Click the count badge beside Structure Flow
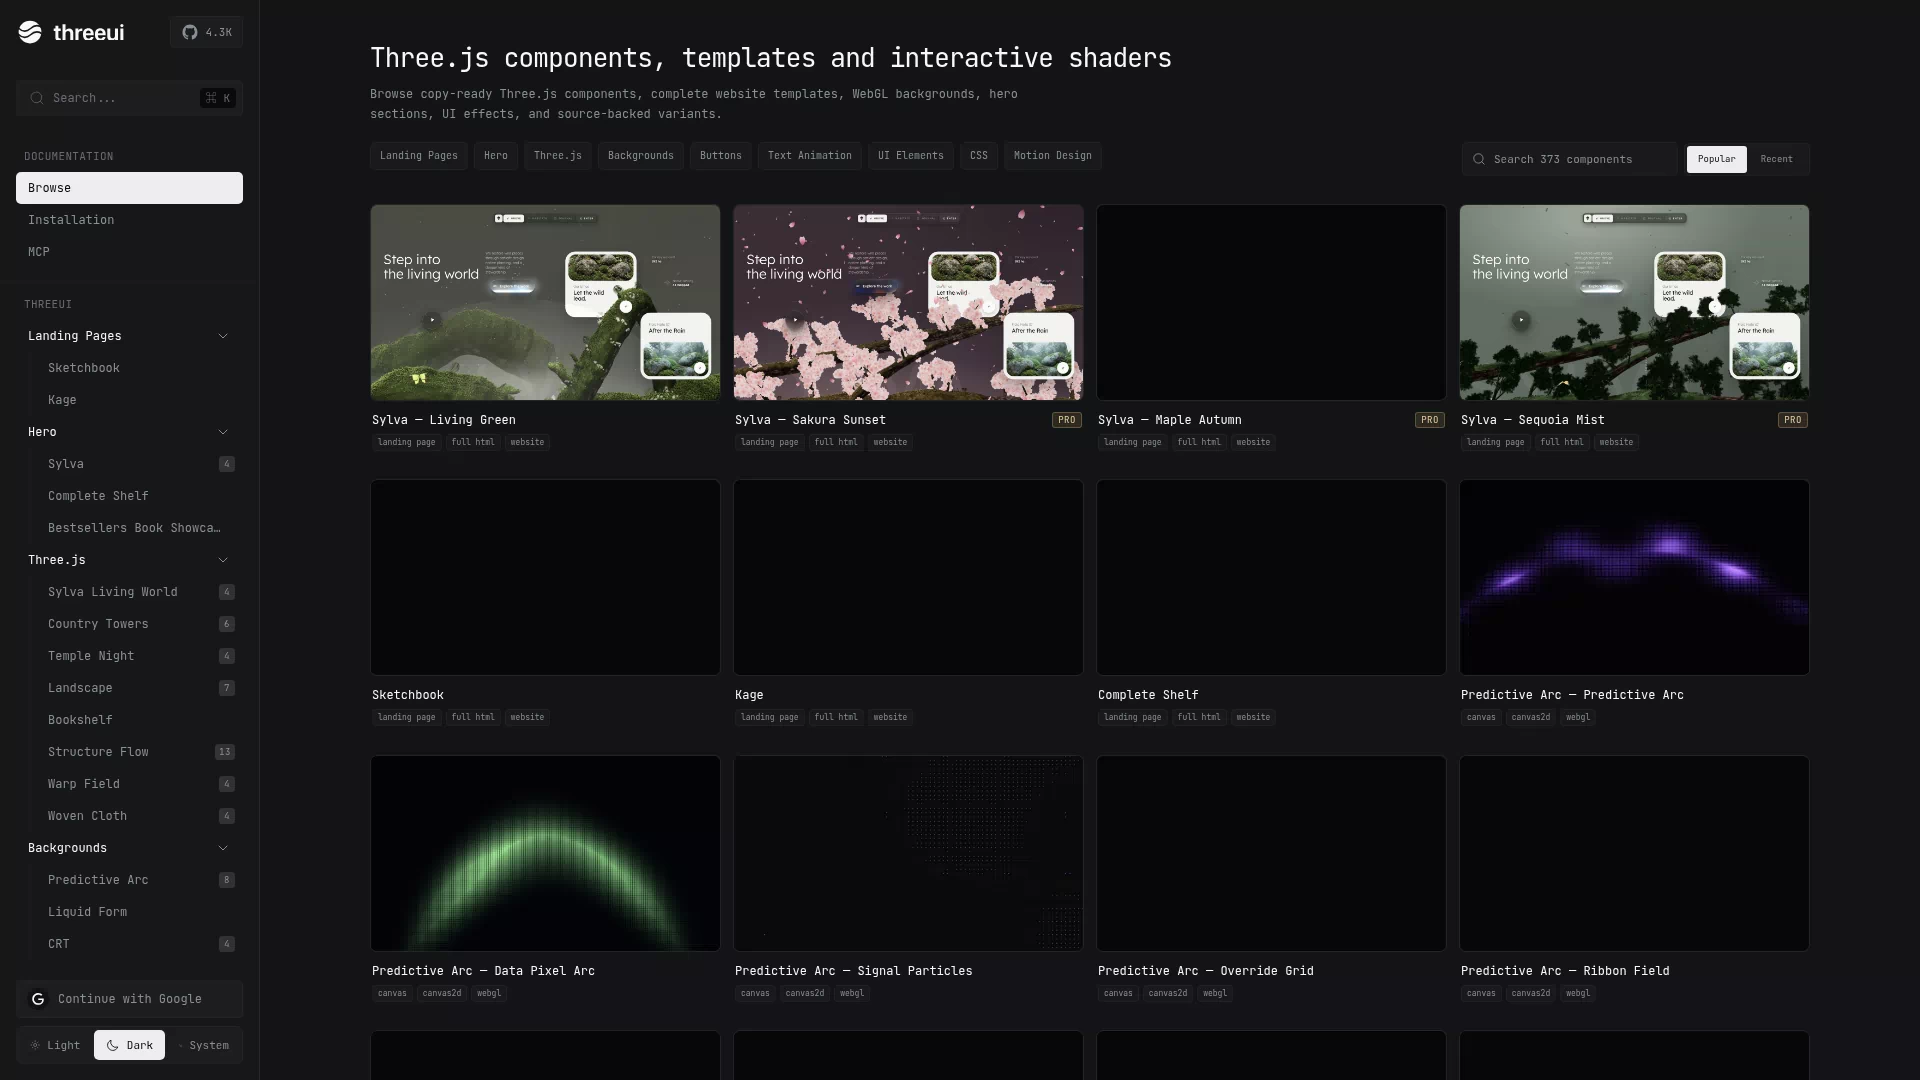This screenshot has width=1920, height=1080. (x=225, y=752)
